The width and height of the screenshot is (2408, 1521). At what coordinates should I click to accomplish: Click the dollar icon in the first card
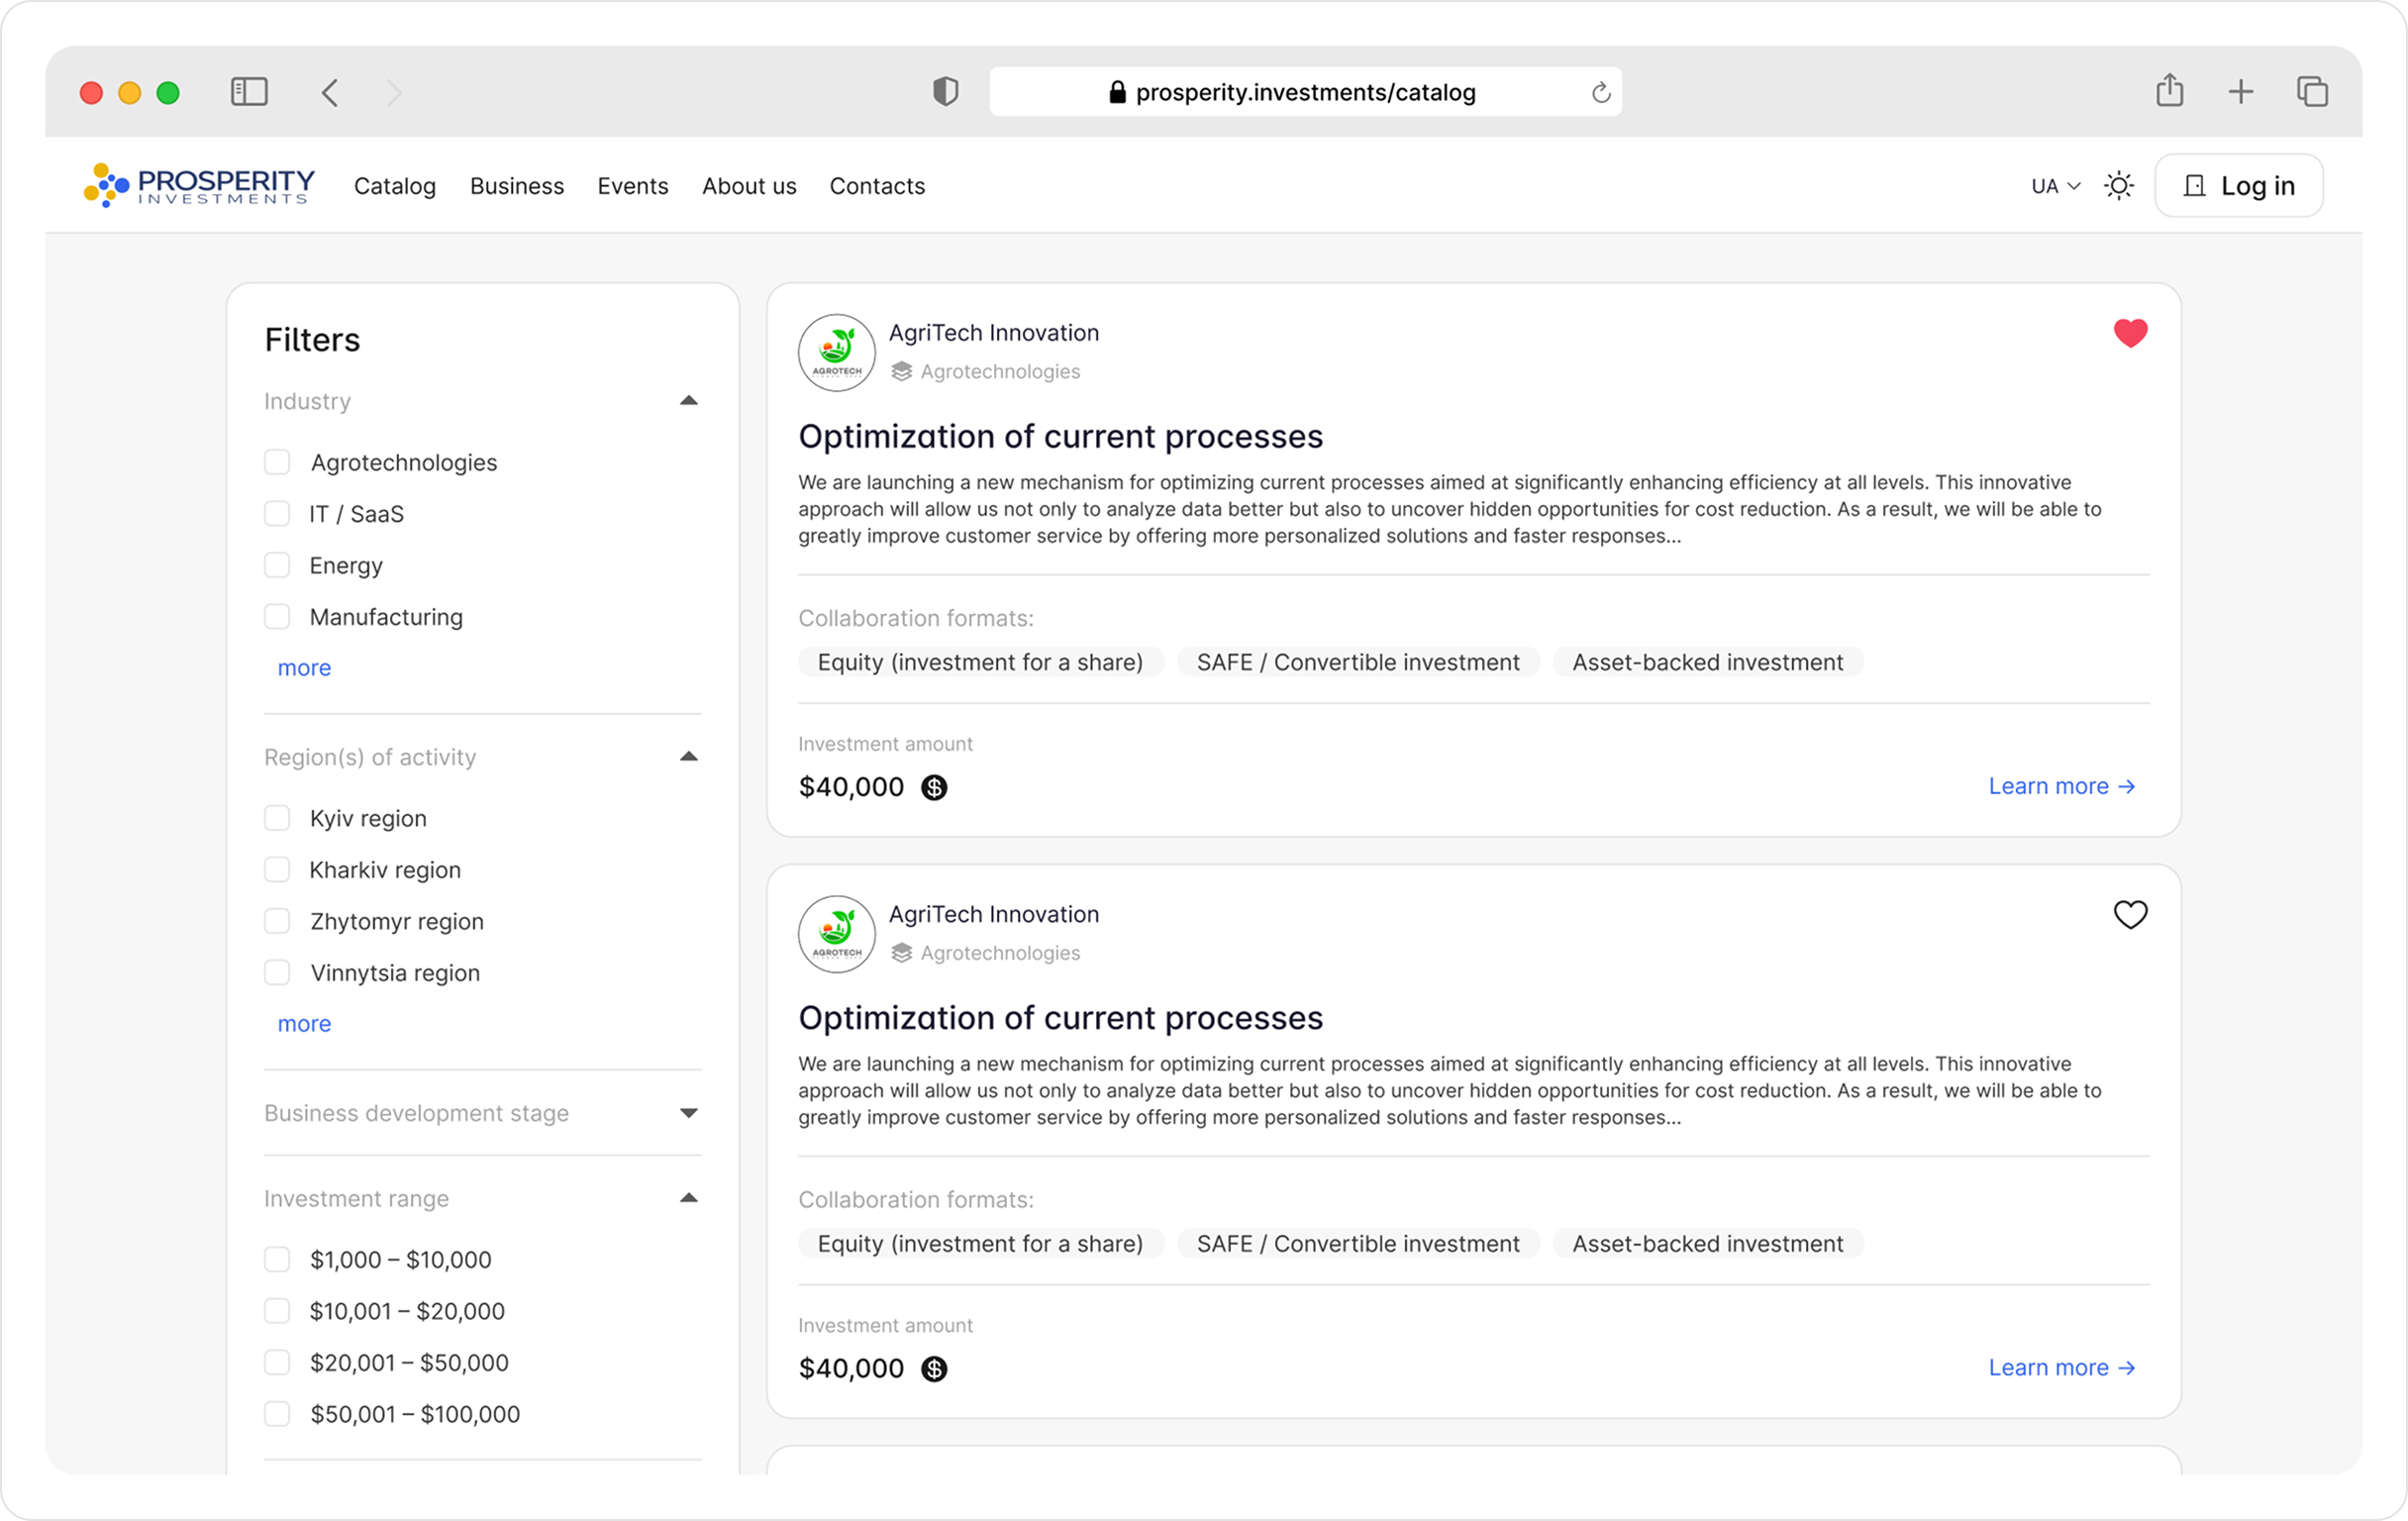coord(934,787)
